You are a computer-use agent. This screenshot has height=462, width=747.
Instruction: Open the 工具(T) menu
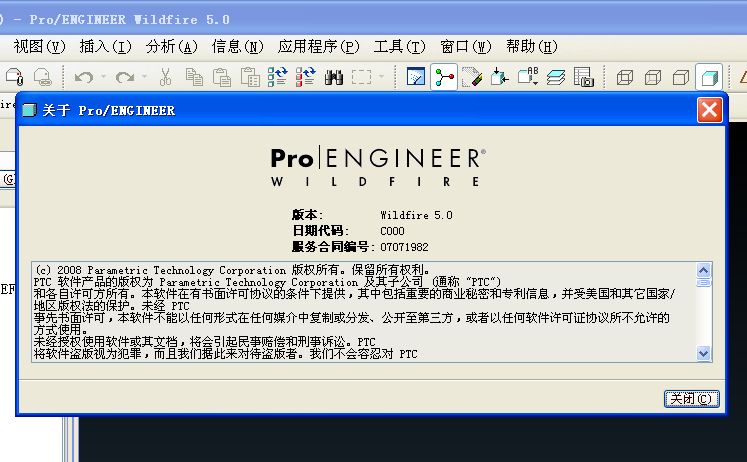pos(399,47)
